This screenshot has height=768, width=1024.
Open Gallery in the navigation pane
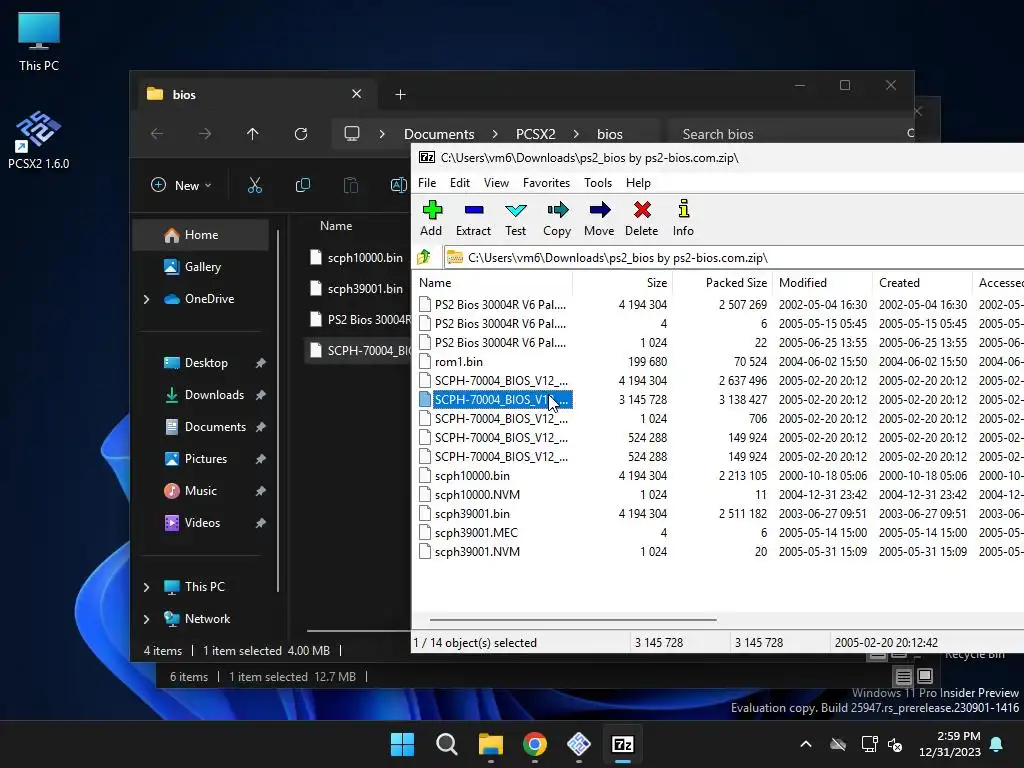tap(200, 267)
